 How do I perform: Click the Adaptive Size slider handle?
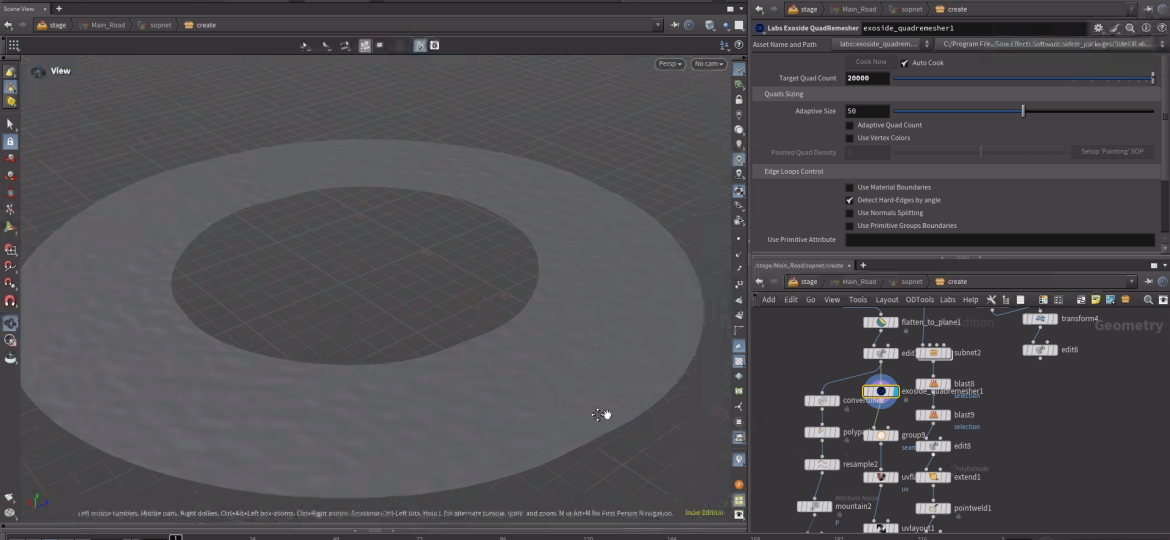[1022, 111]
